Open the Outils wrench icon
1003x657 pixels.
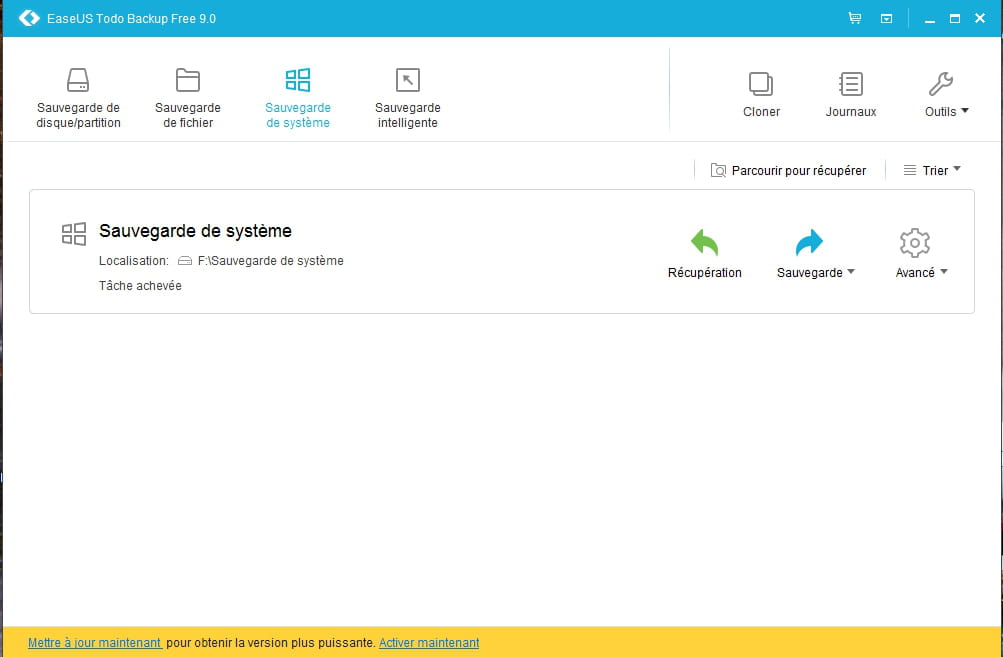click(940, 84)
